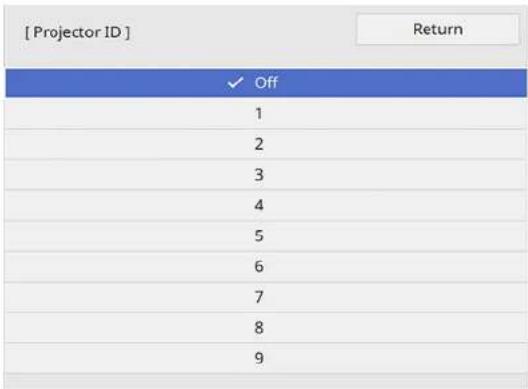
Task: Click the Return button
Action: pos(438,29)
